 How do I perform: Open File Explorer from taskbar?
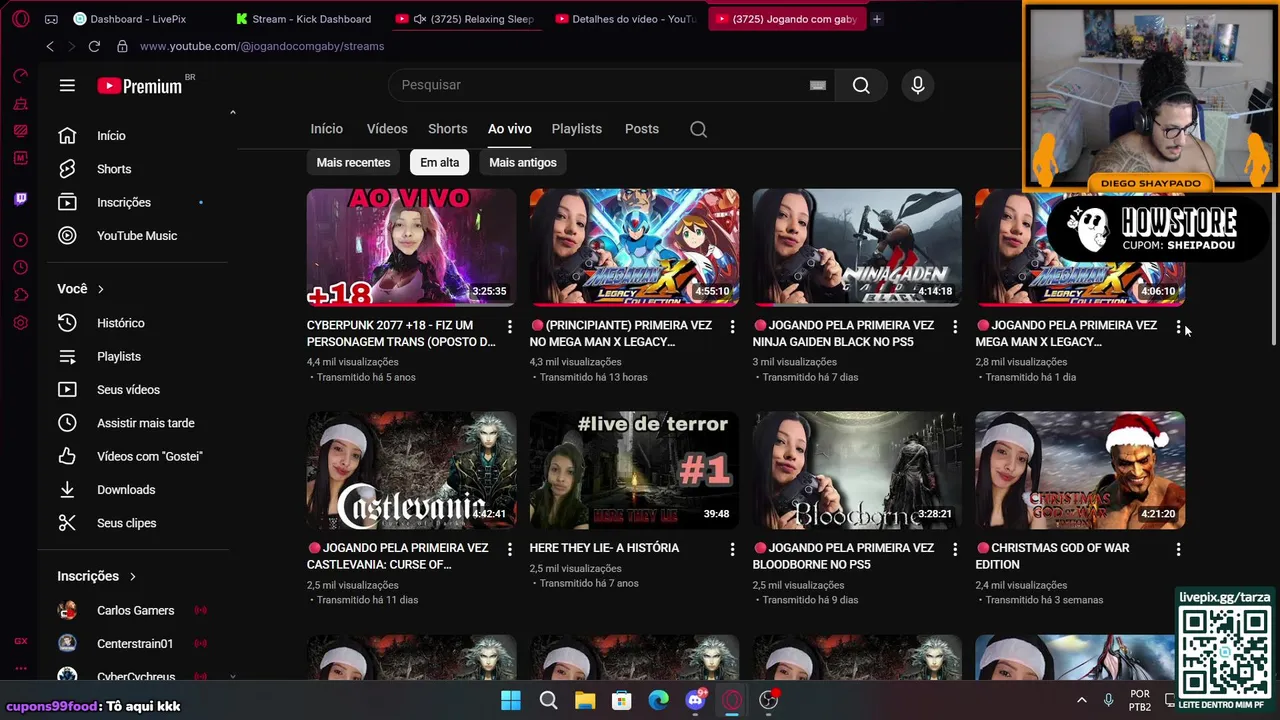point(585,700)
